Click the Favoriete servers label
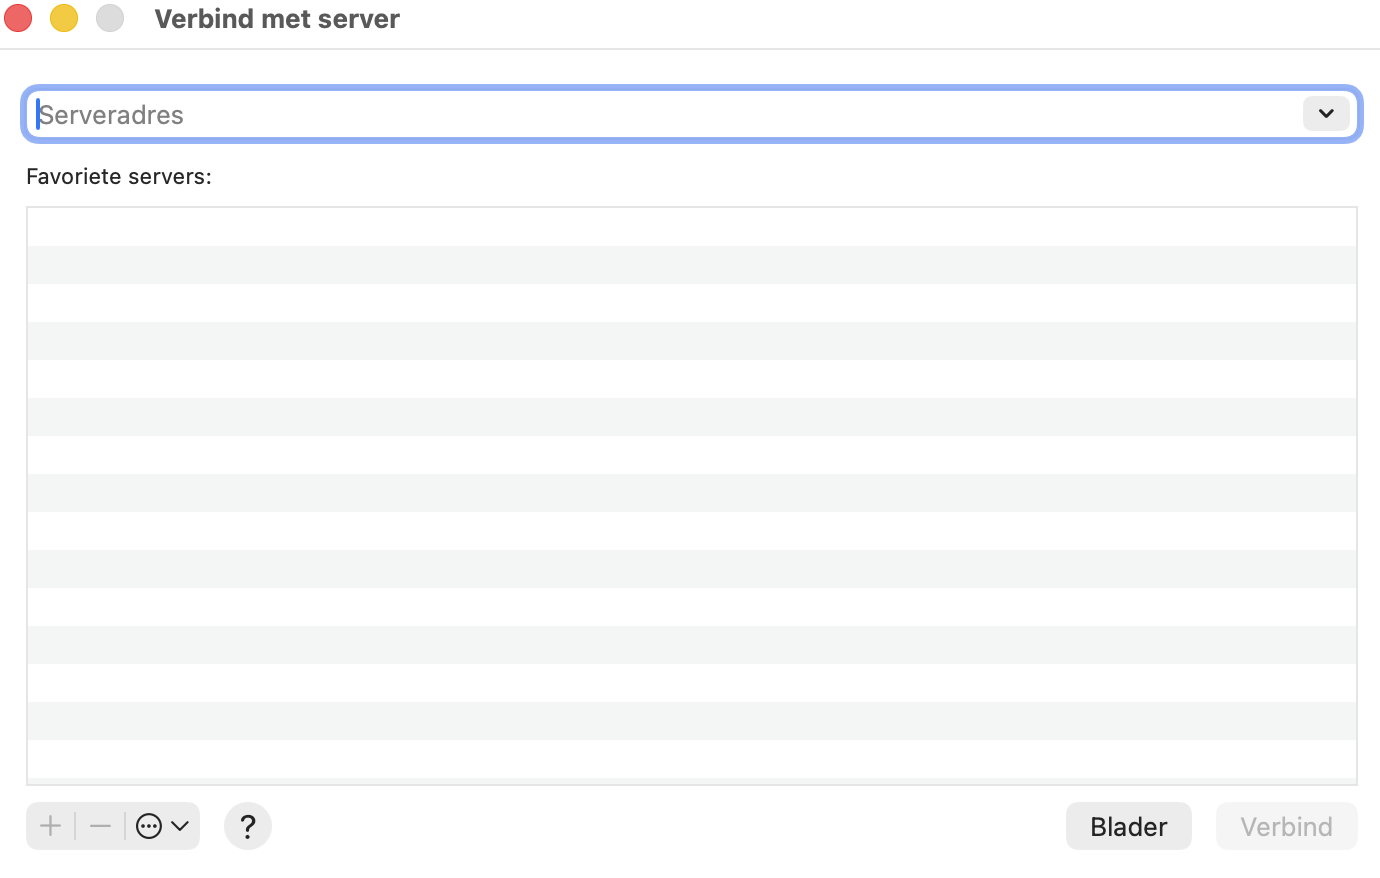1380x878 pixels. (x=119, y=177)
